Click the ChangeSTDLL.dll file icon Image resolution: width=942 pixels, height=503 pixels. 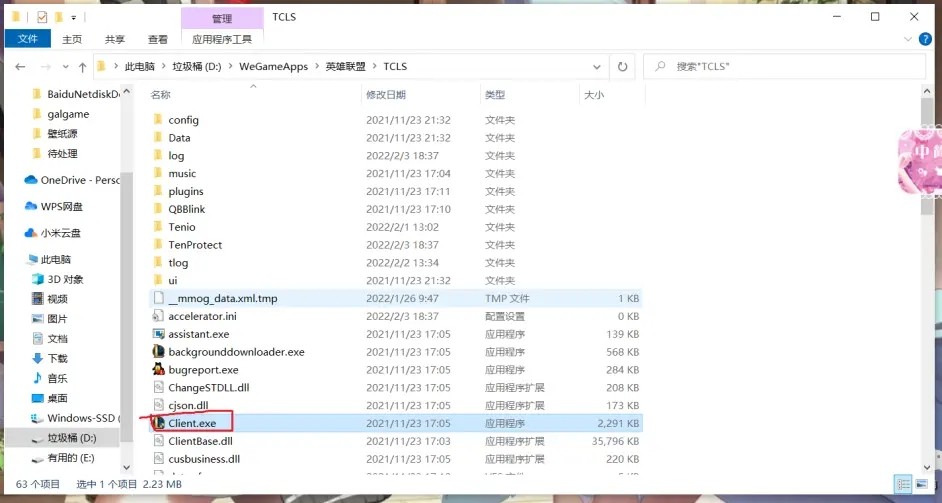click(159, 388)
